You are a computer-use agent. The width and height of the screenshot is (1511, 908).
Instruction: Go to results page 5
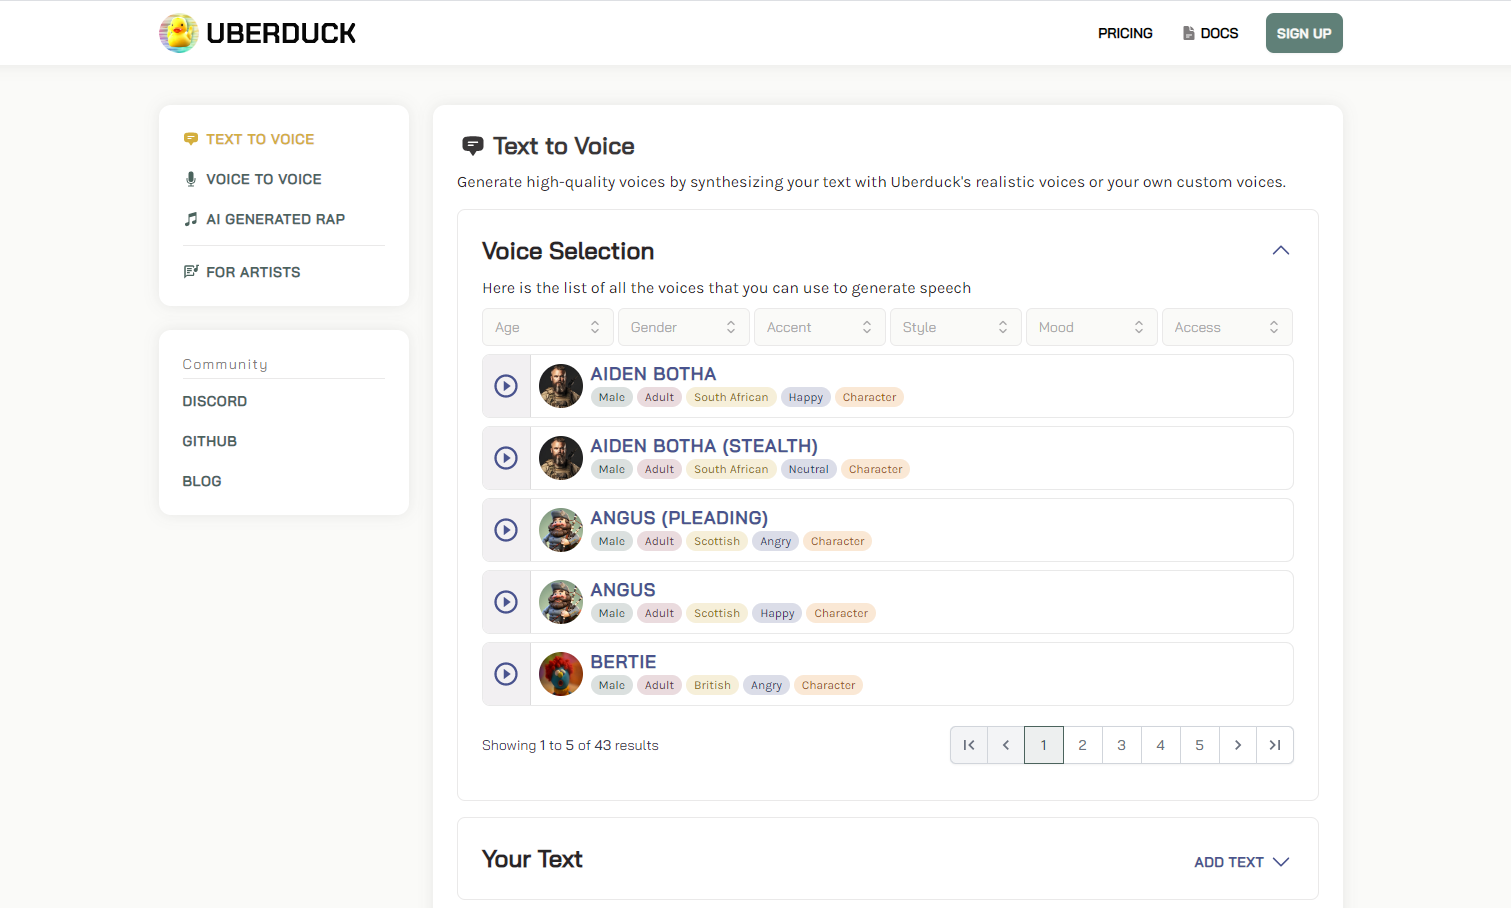(1199, 745)
